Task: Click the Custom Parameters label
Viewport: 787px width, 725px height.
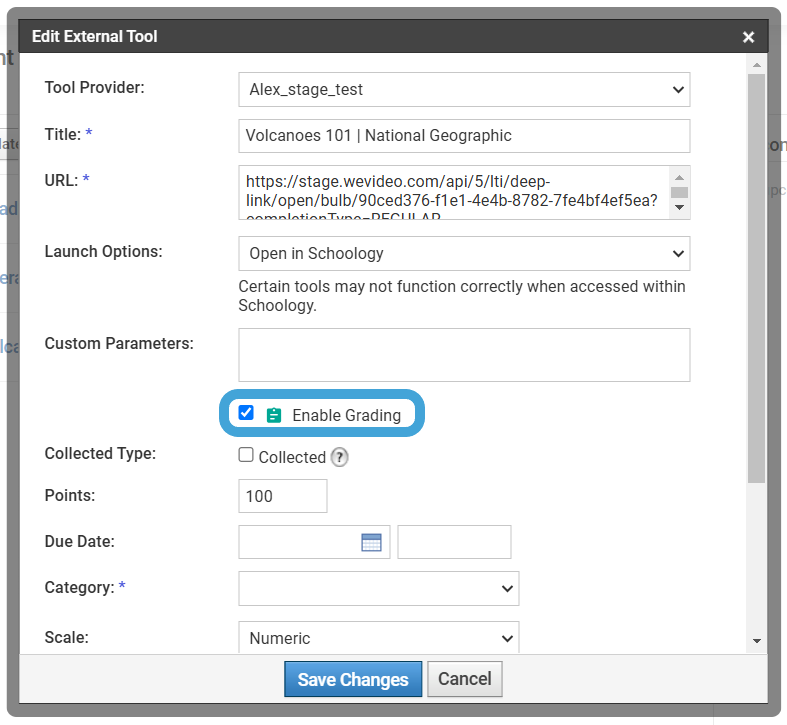Action: pos(119,343)
